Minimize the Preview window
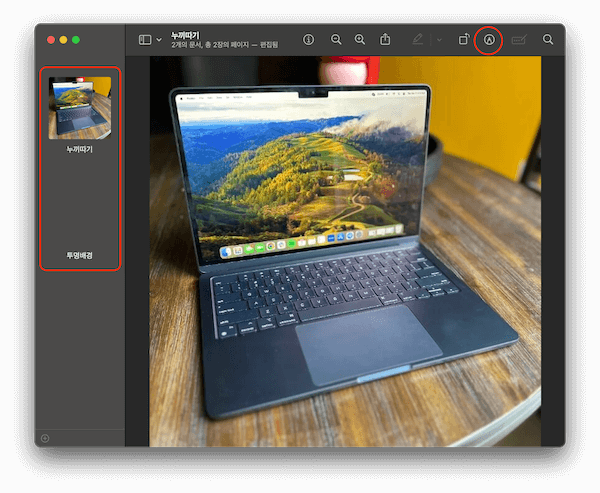Screen dimensions: 600x493 [64, 40]
